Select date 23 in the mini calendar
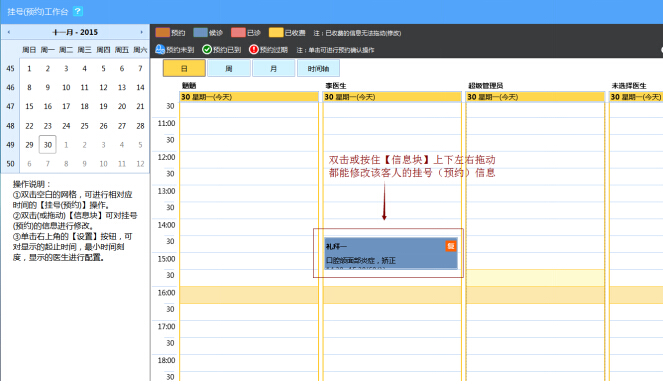The width and height of the screenshot is (663, 384). [48, 126]
